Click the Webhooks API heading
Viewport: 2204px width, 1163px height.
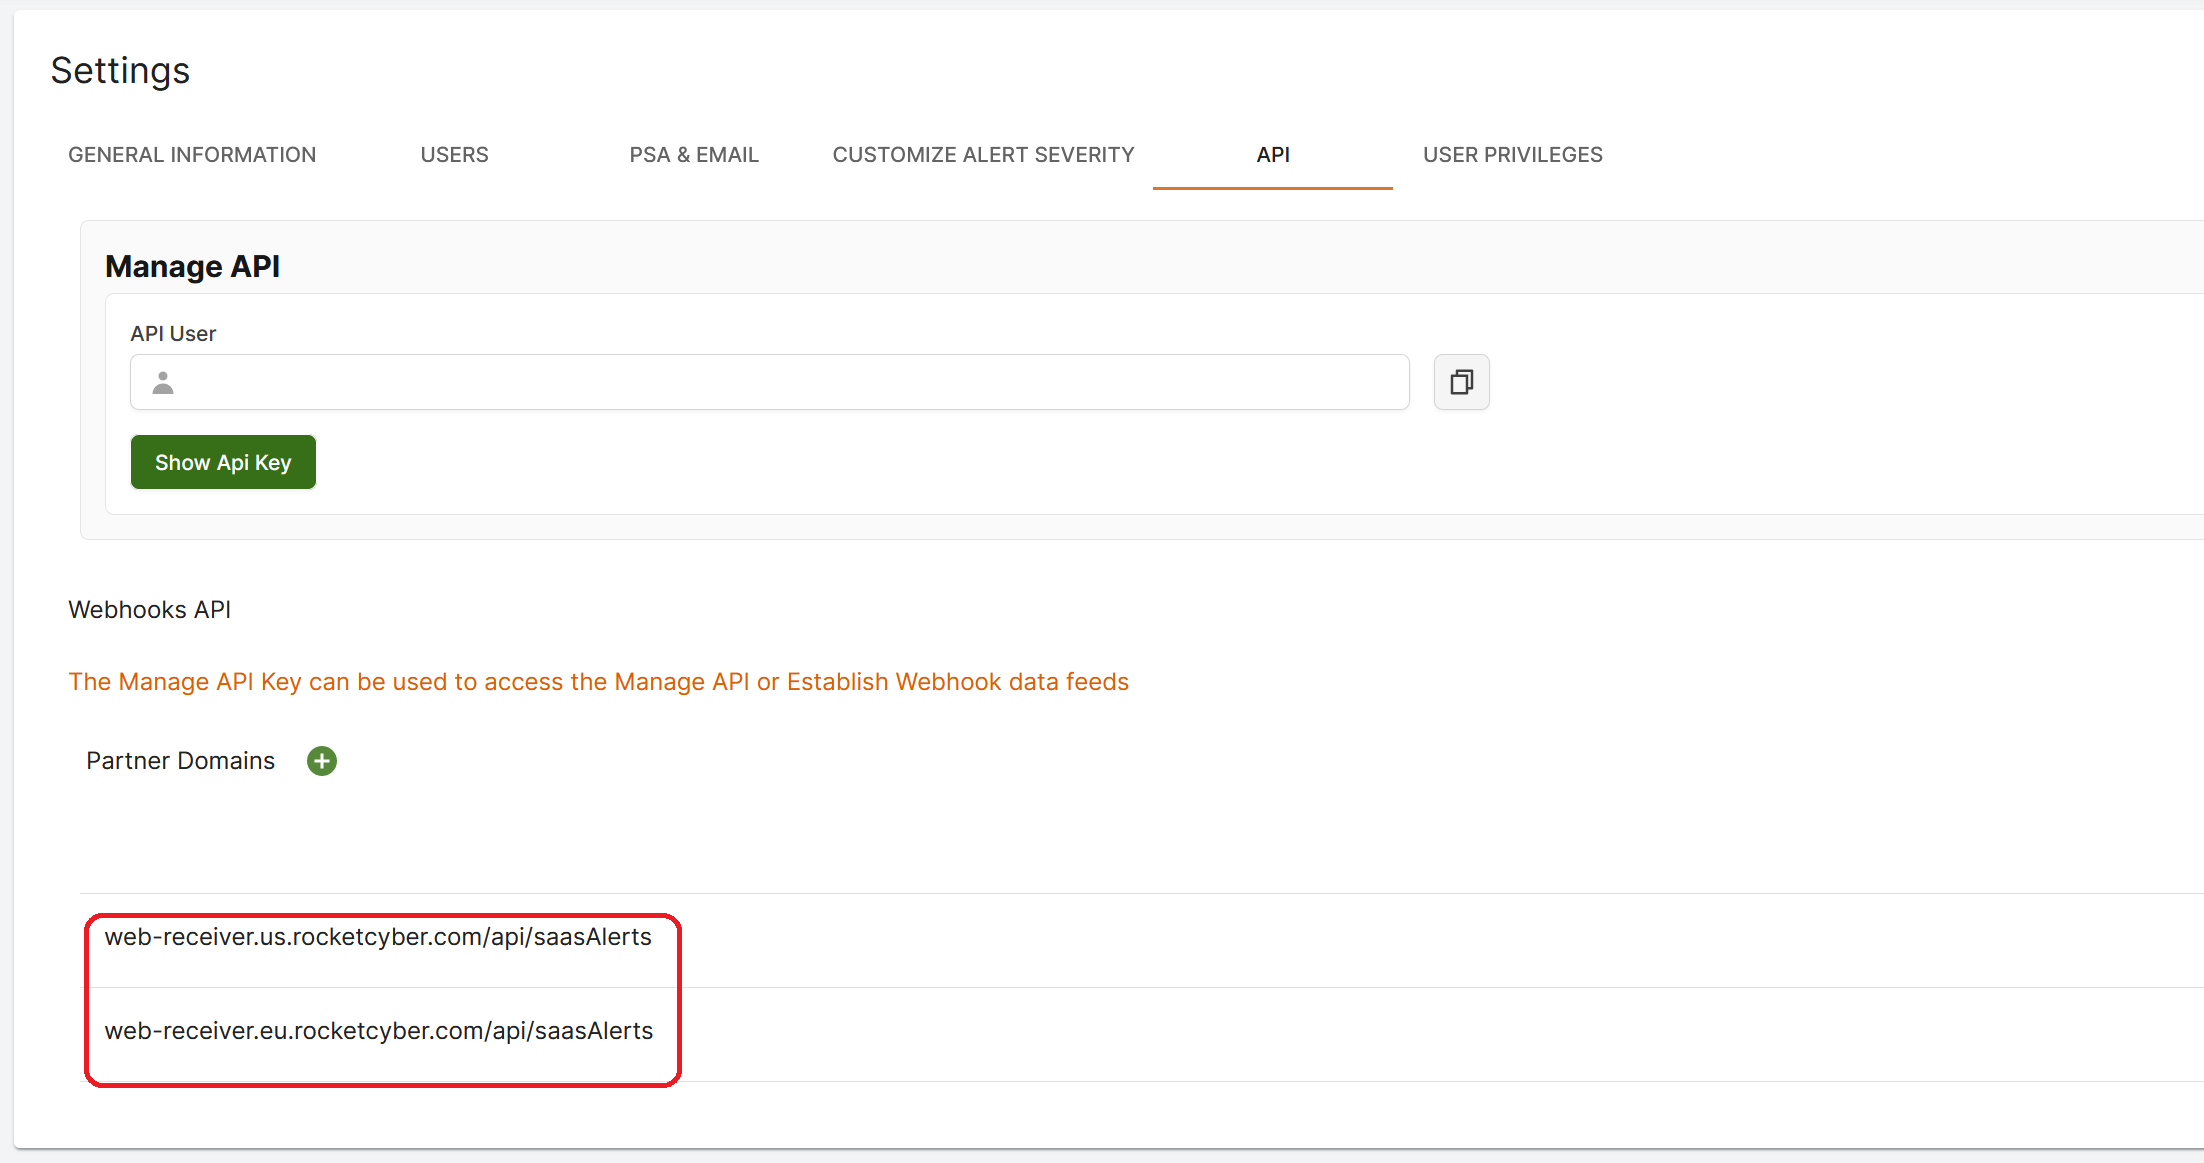(x=149, y=610)
